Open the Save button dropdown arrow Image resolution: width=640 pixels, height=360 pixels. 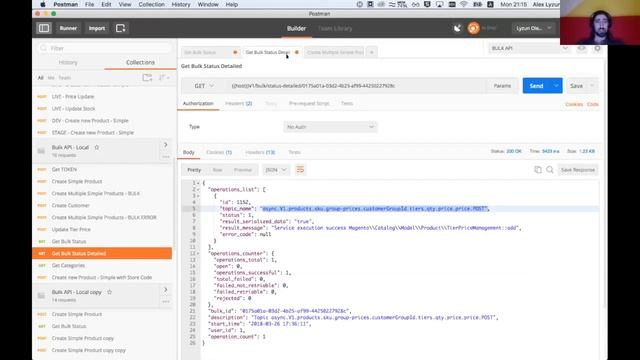coord(592,86)
